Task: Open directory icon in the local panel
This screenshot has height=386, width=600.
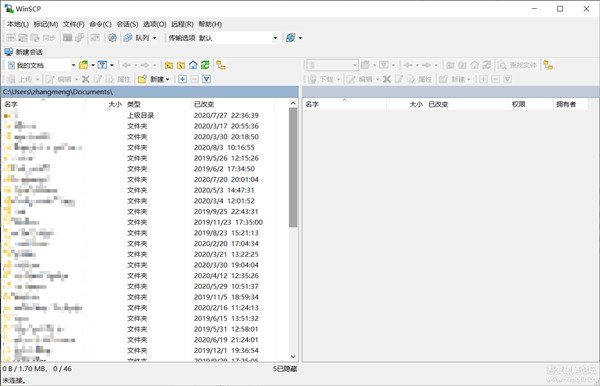Action: tap(83, 65)
